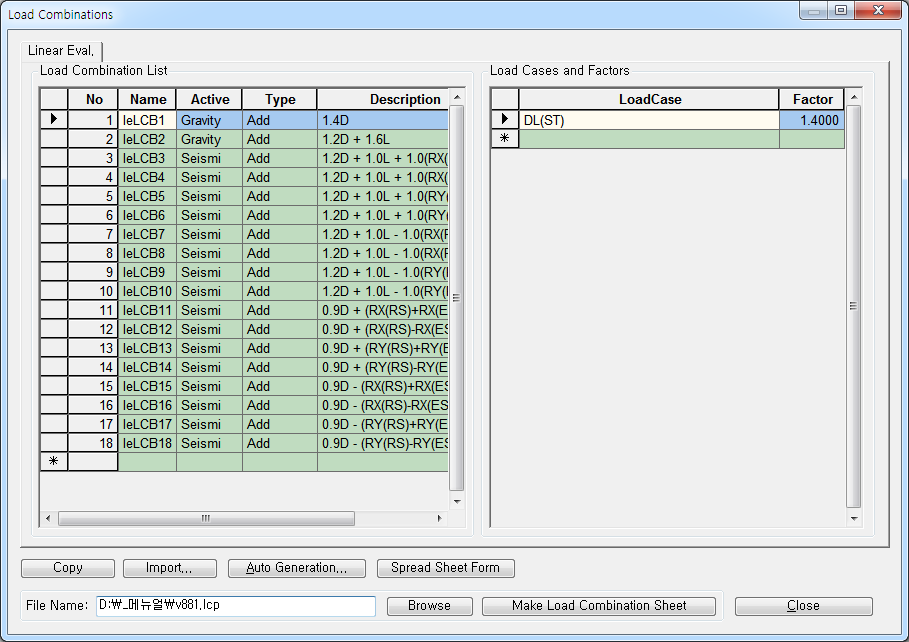Click the left arrow of horizontal scrollbar

click(x=48, y=518)
